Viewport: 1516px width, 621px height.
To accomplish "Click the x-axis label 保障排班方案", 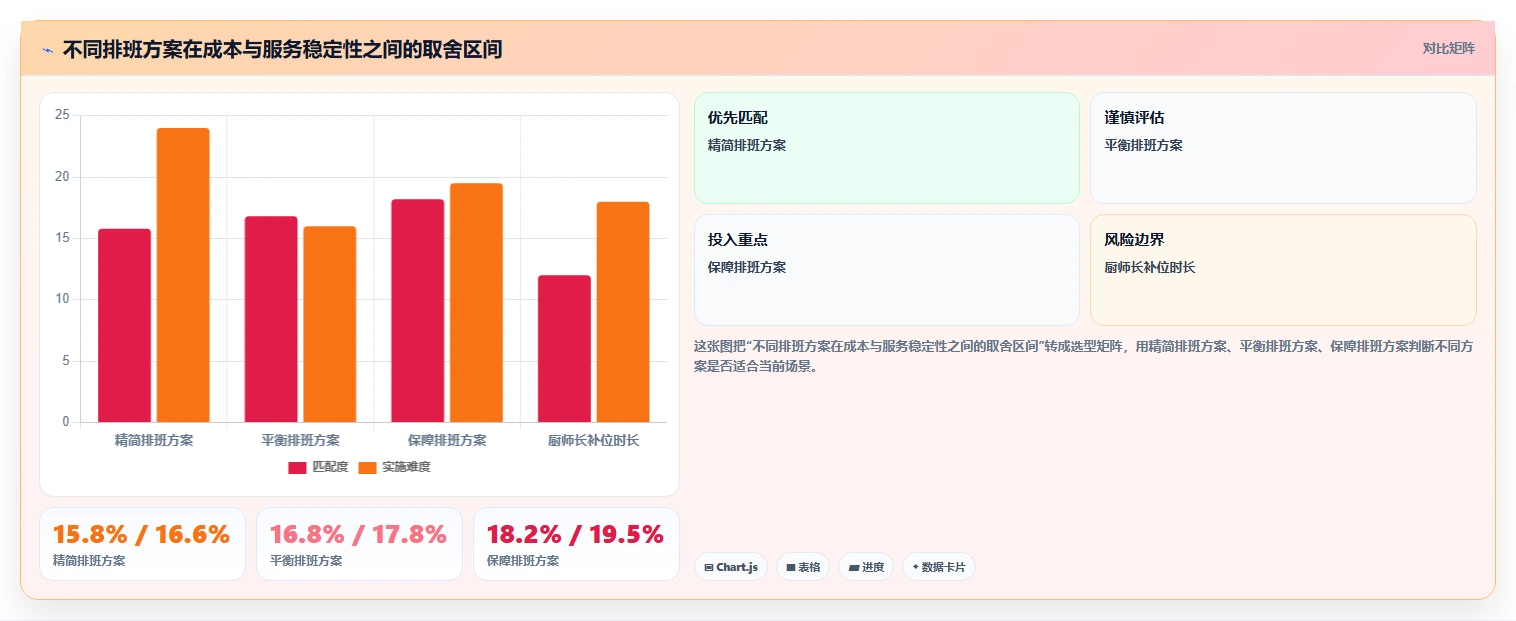I will [447, 440].
